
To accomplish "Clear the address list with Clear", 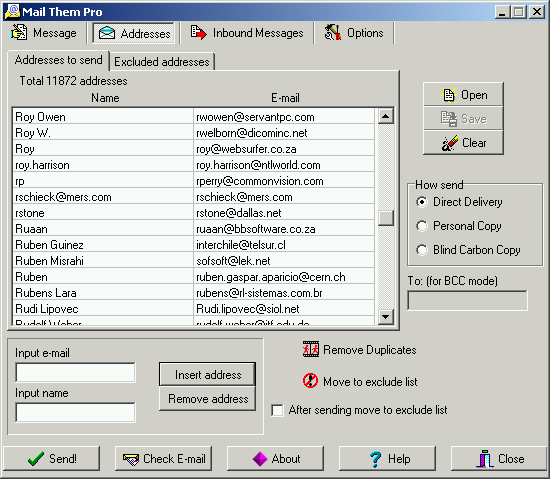I will click(x=463, y=143).
